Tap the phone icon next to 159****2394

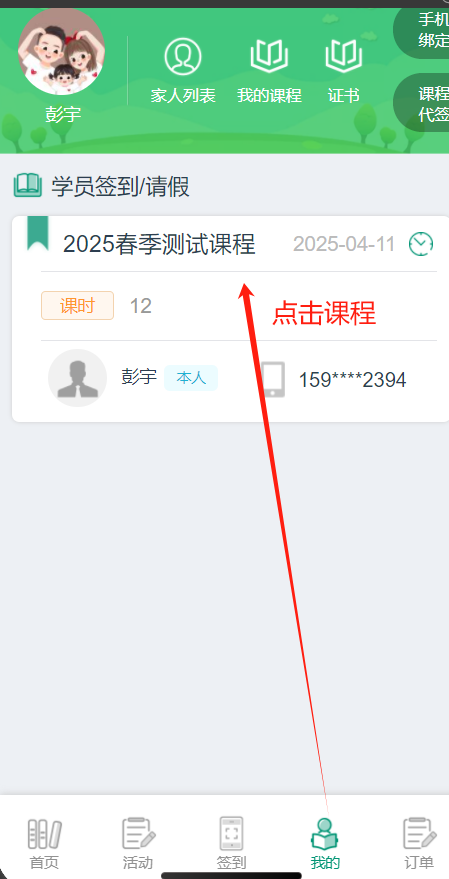[273, 380]
